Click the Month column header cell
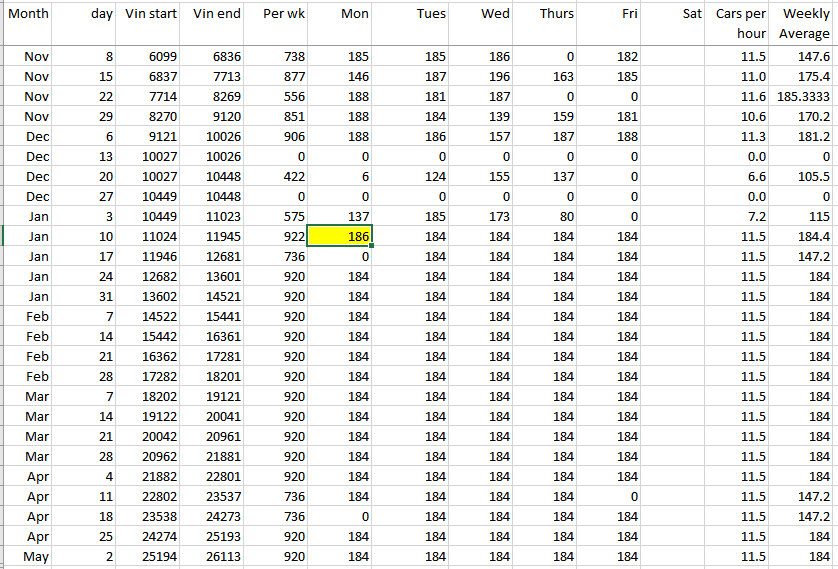838x569 pixels. [x=27, y=14]
